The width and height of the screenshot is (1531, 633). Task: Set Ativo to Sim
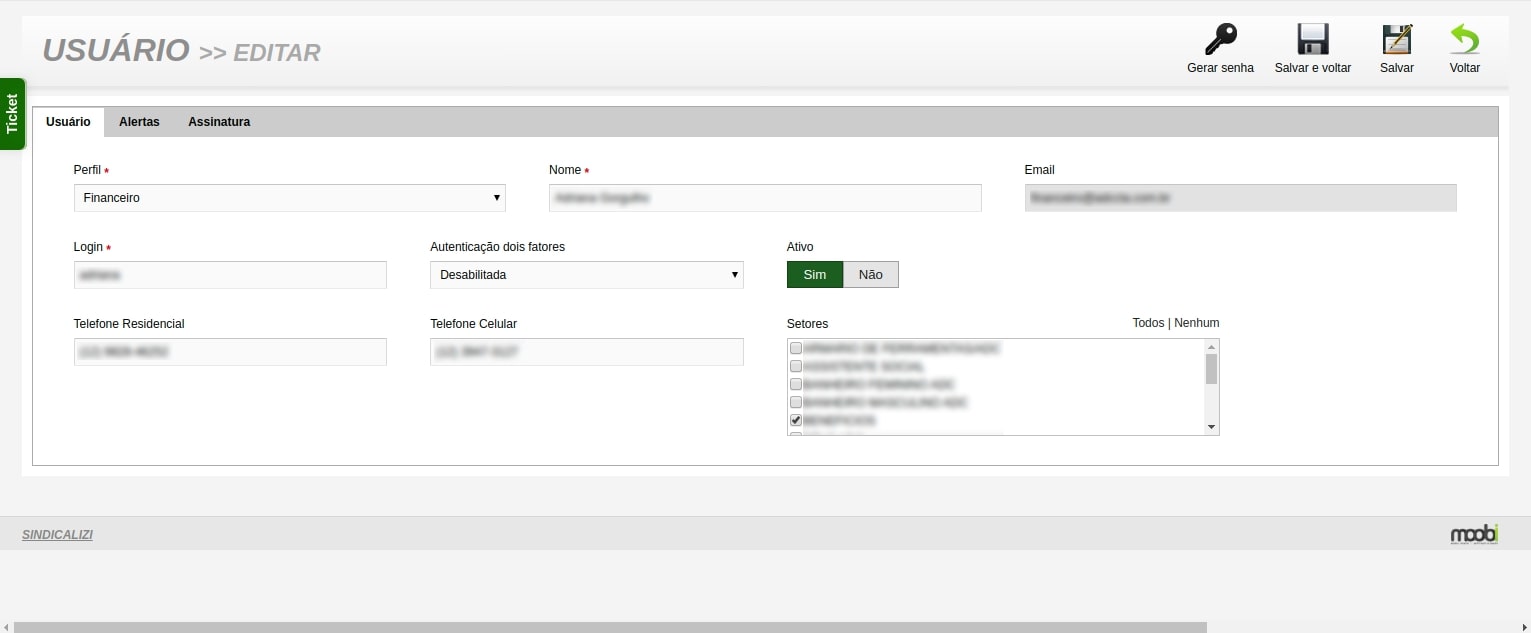815,274
